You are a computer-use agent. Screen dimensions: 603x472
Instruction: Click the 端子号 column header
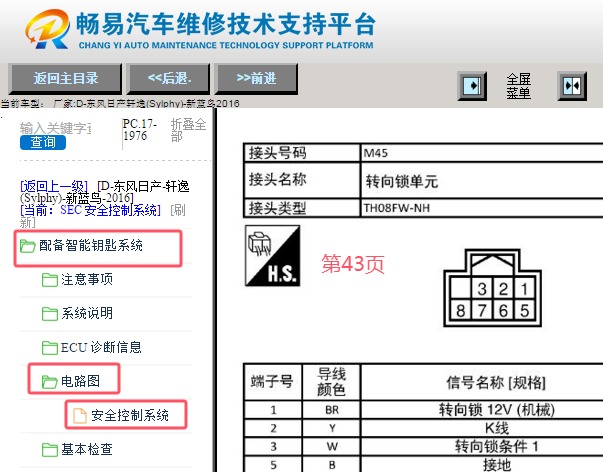[x=273, y=382]
